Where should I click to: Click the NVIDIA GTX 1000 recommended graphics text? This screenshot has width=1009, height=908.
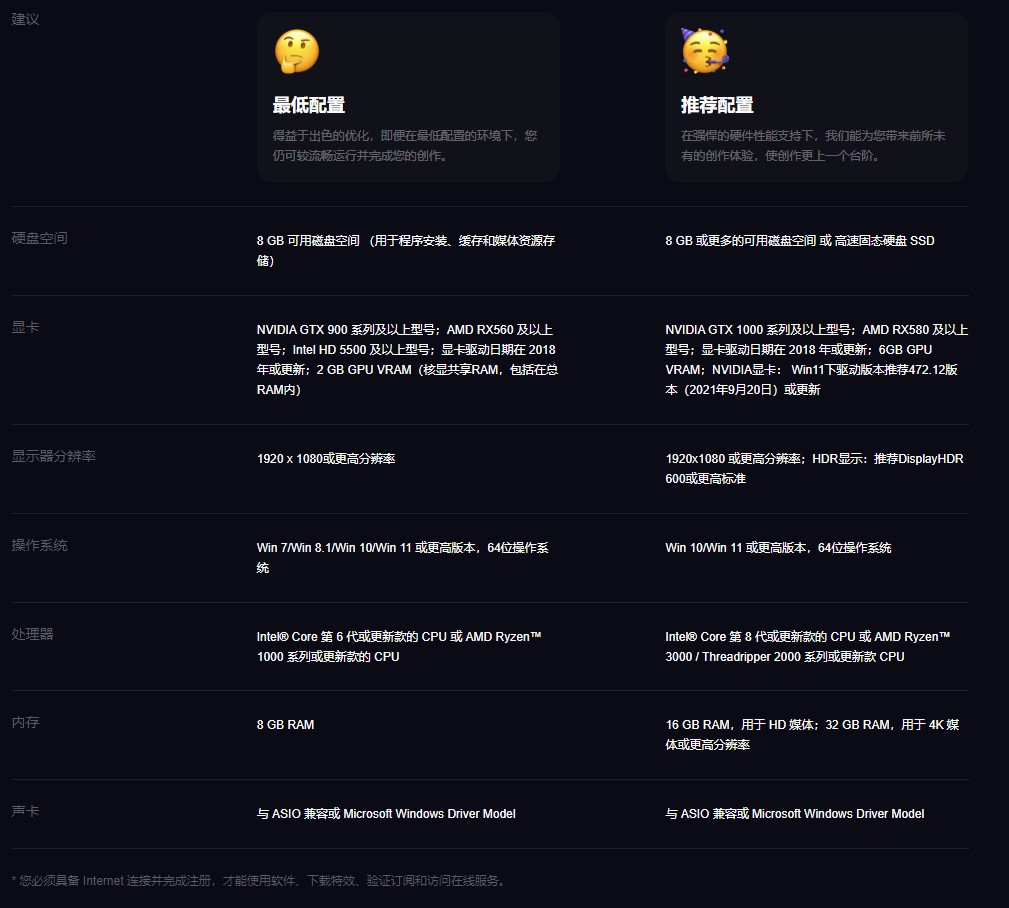tap(815, 359)
